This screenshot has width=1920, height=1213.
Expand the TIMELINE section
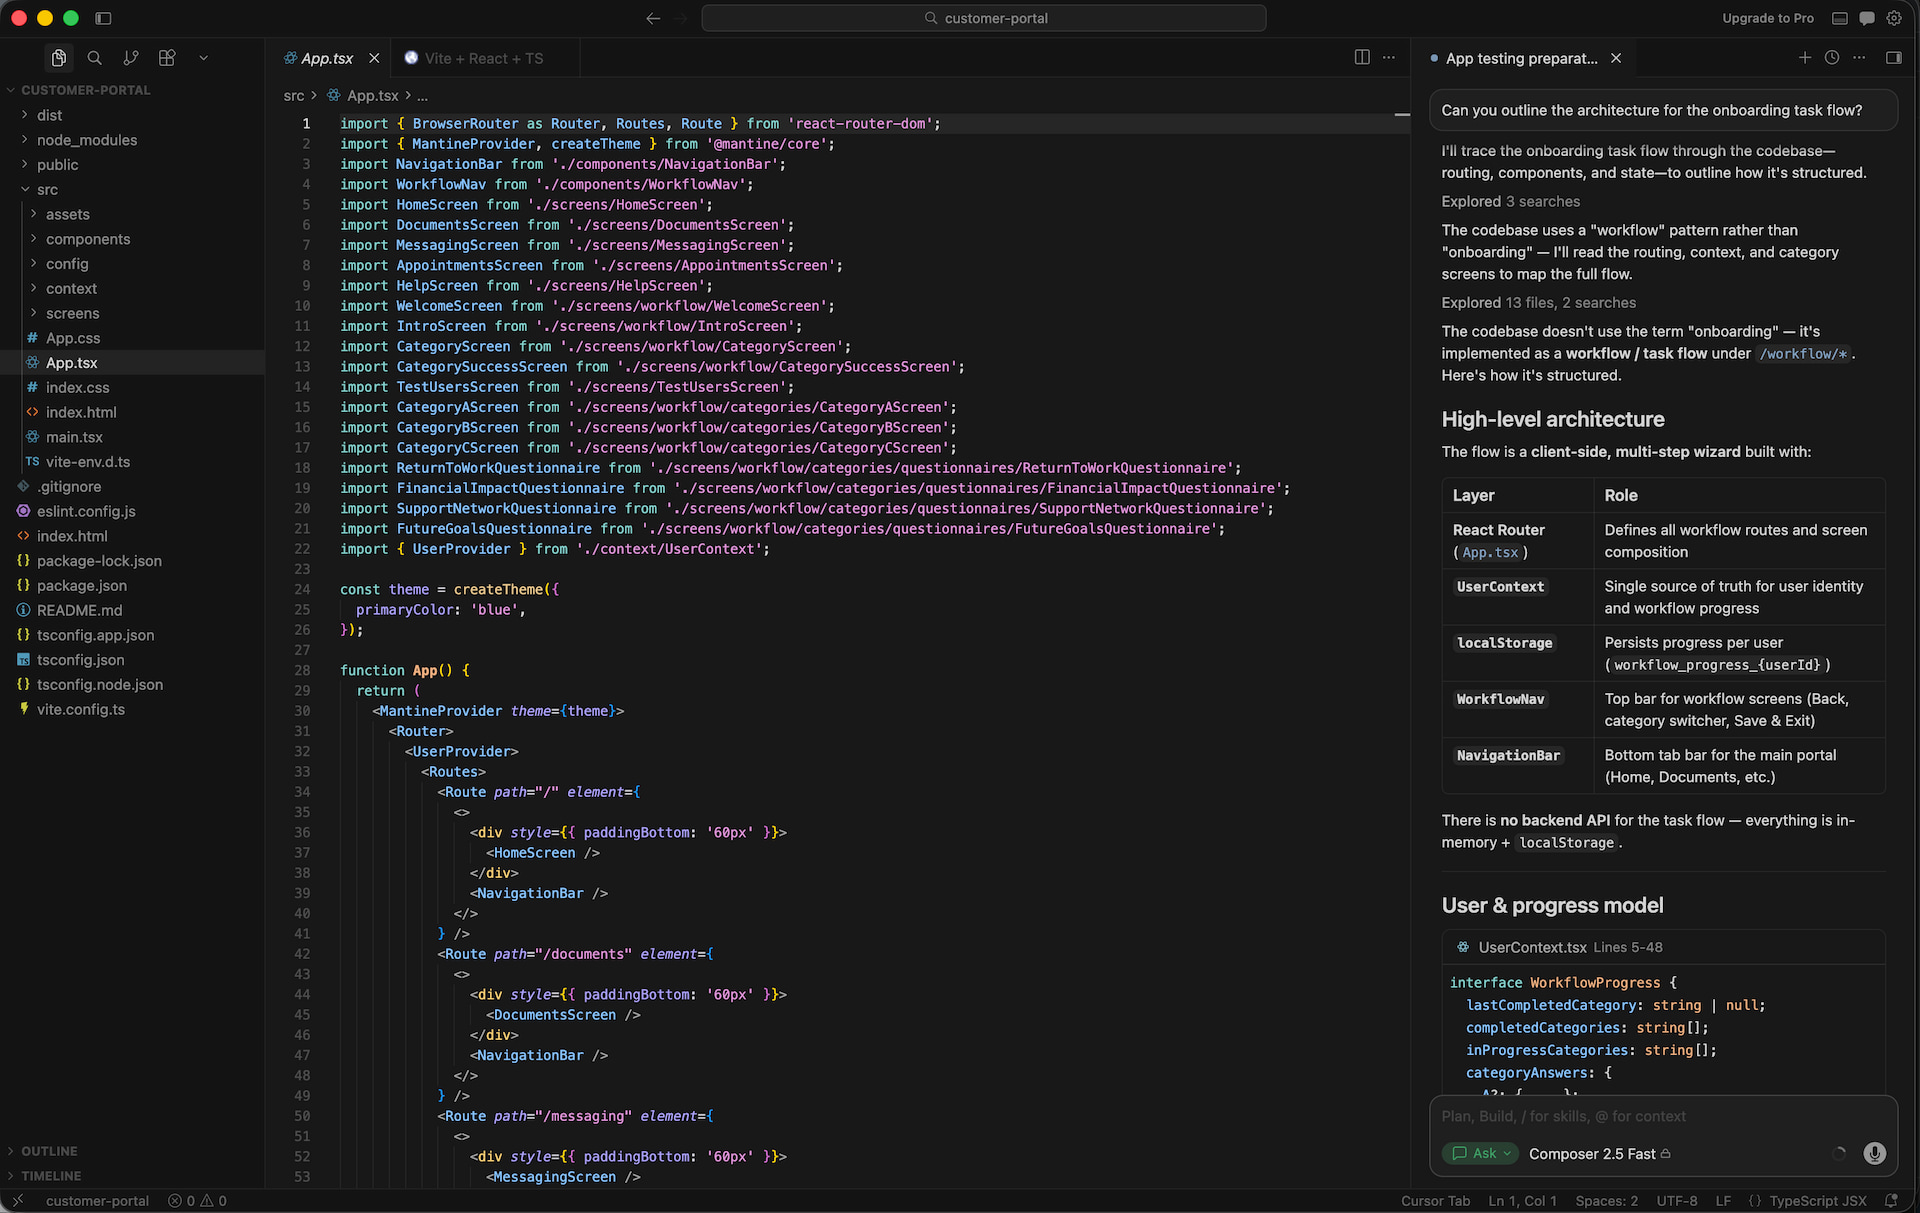(51, 1176)
